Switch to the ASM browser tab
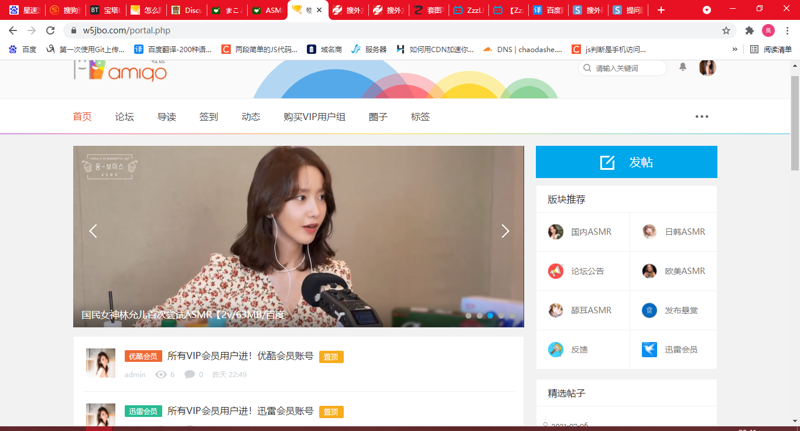Viewport: 800px width, 431px height. click(268, 10)
